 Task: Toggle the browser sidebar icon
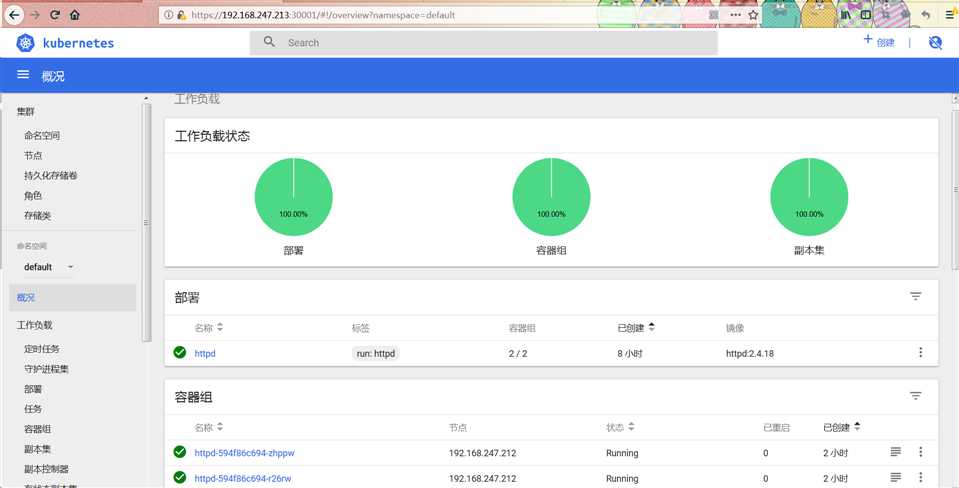point(866,15)
